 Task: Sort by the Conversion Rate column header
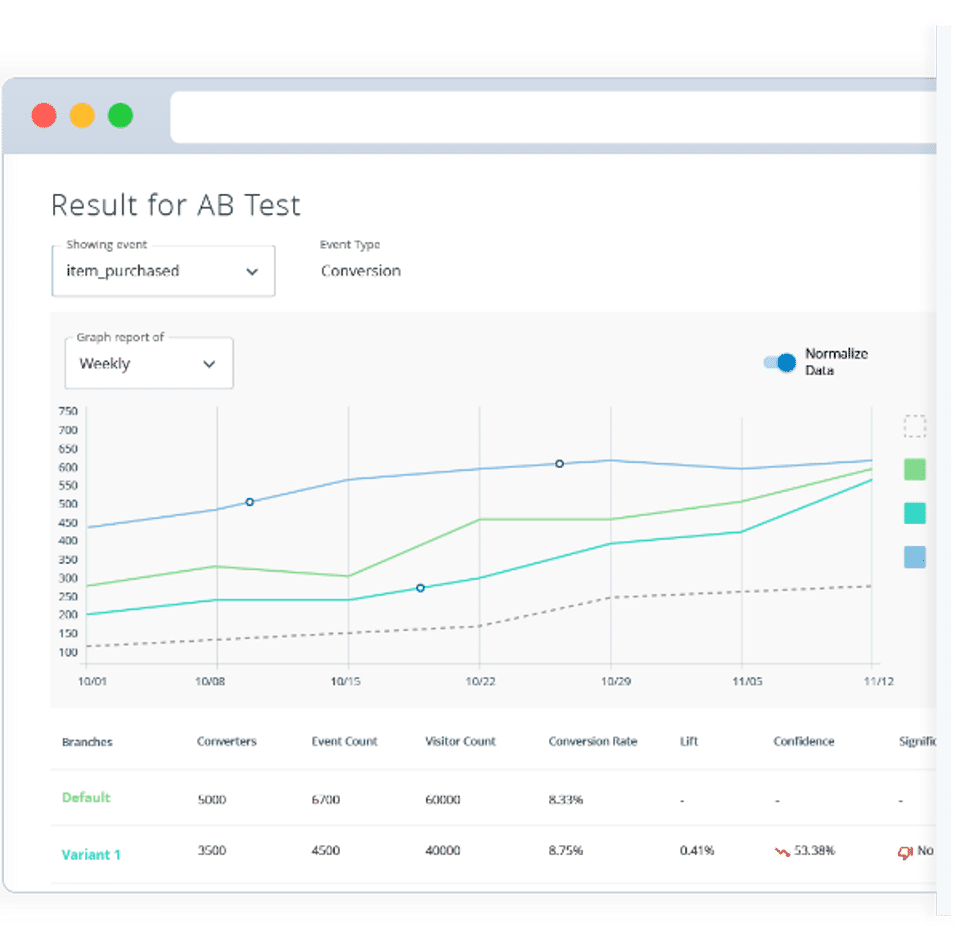coord(593,741)
